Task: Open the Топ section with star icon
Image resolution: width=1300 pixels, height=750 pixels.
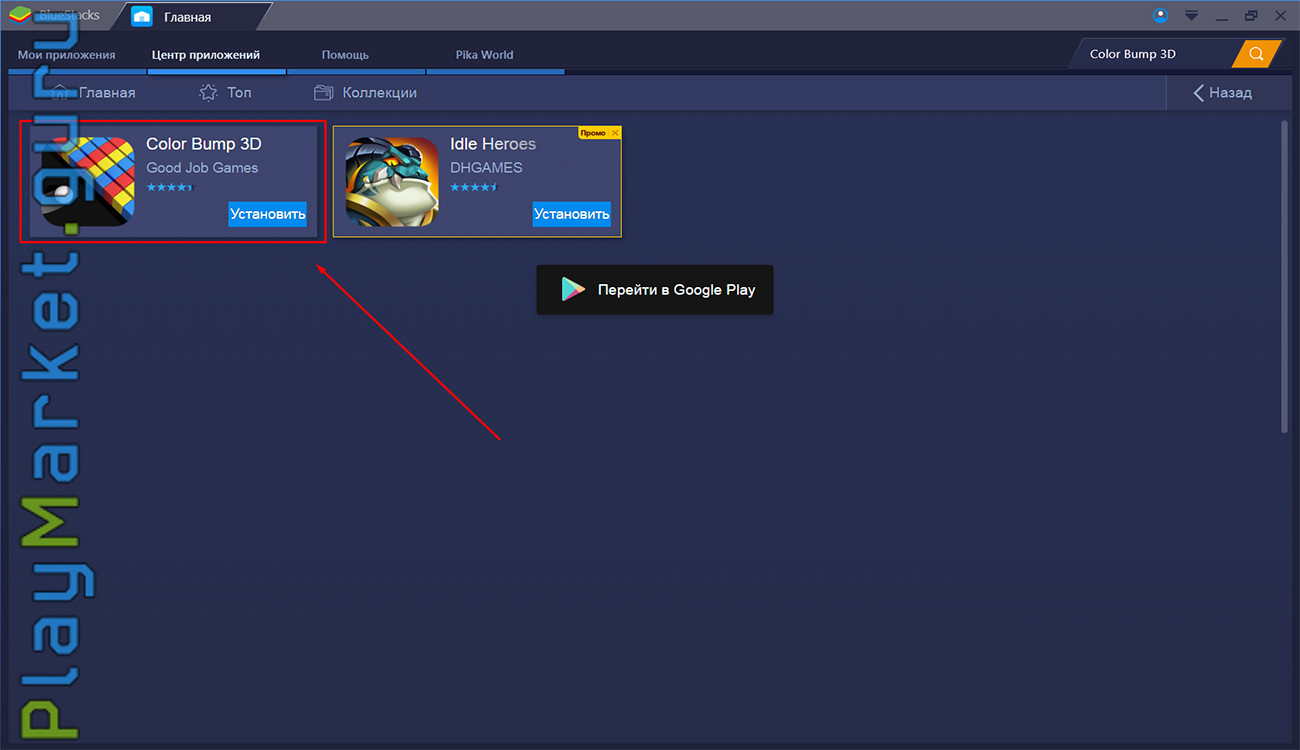Action: pyautogui.click(x=225, y=92)
